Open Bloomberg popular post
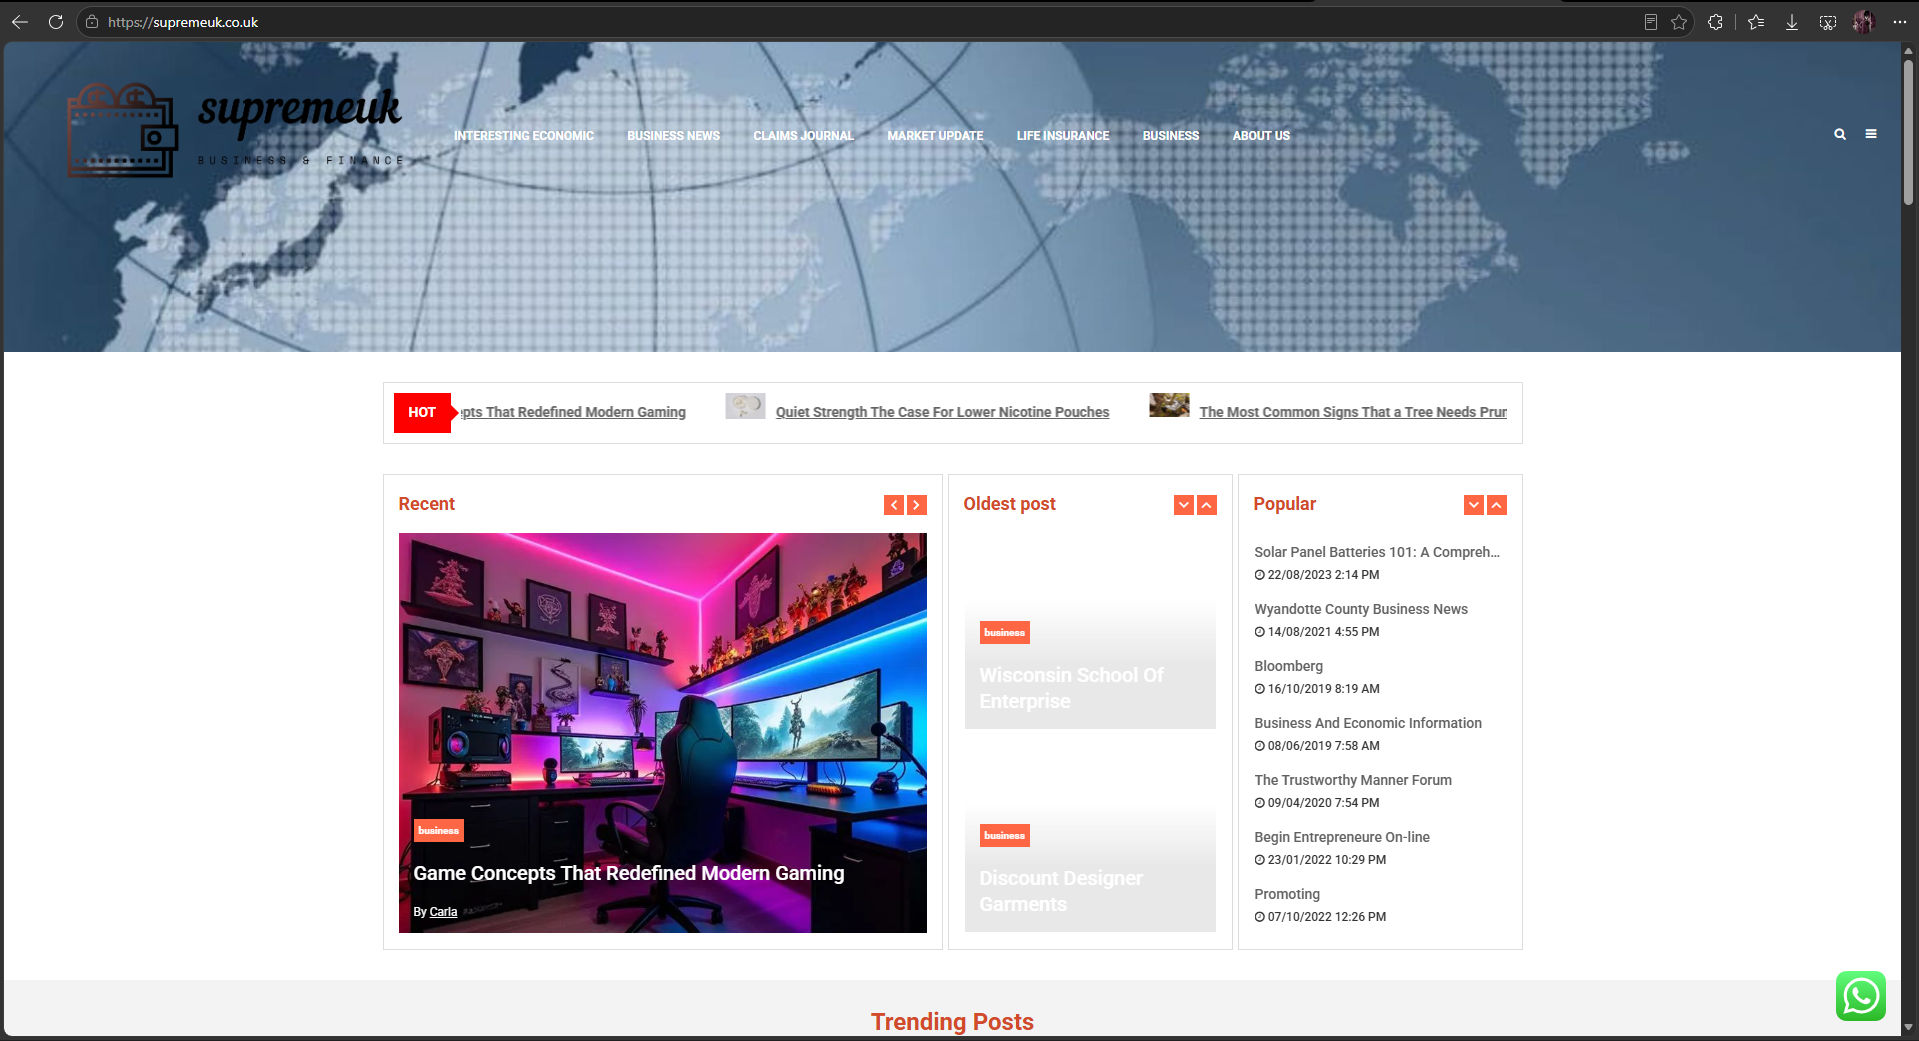This screenshot has height=1041, width=1919. (x=1288, y=666)
